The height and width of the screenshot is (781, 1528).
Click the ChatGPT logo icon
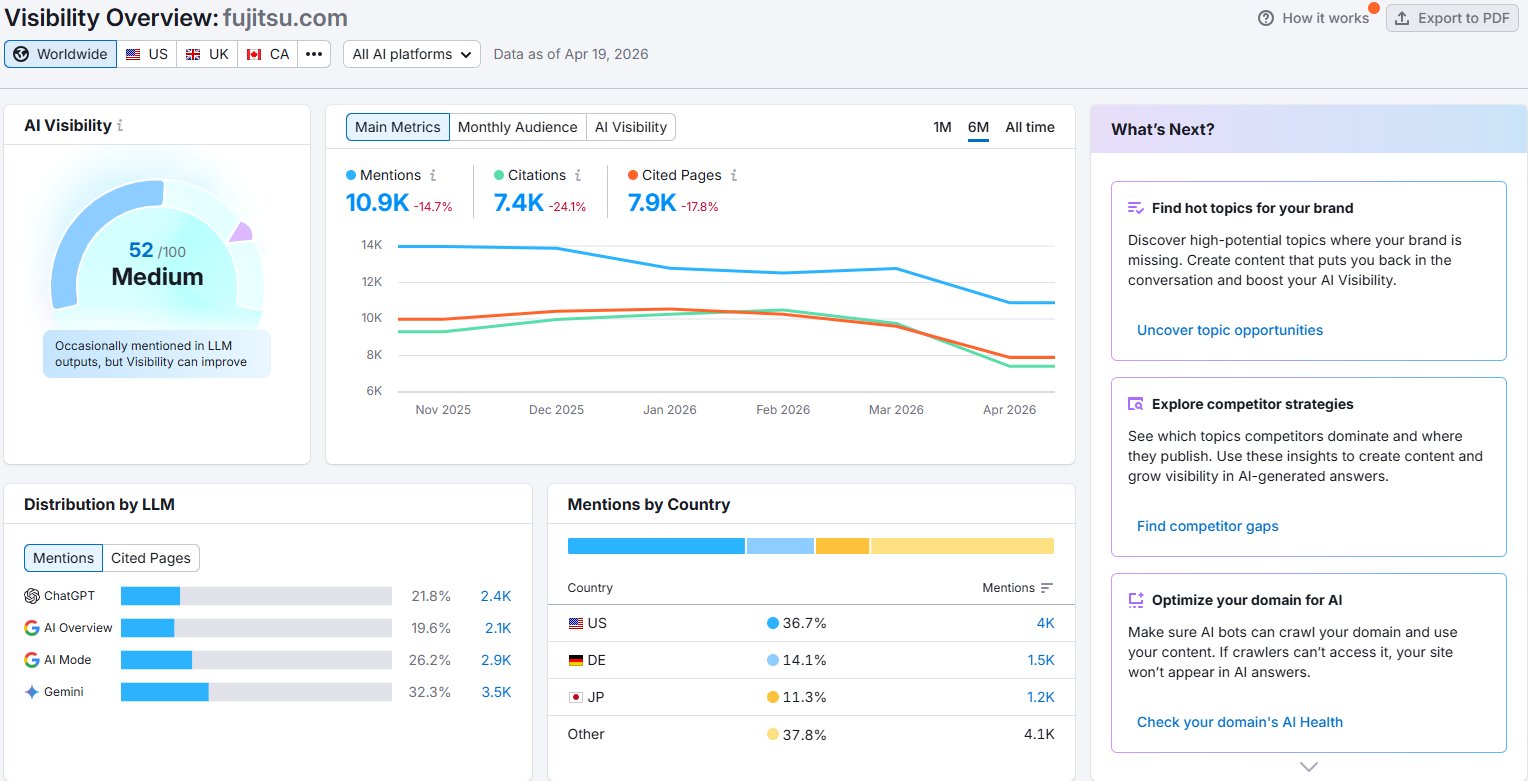(x=32, y=596)
